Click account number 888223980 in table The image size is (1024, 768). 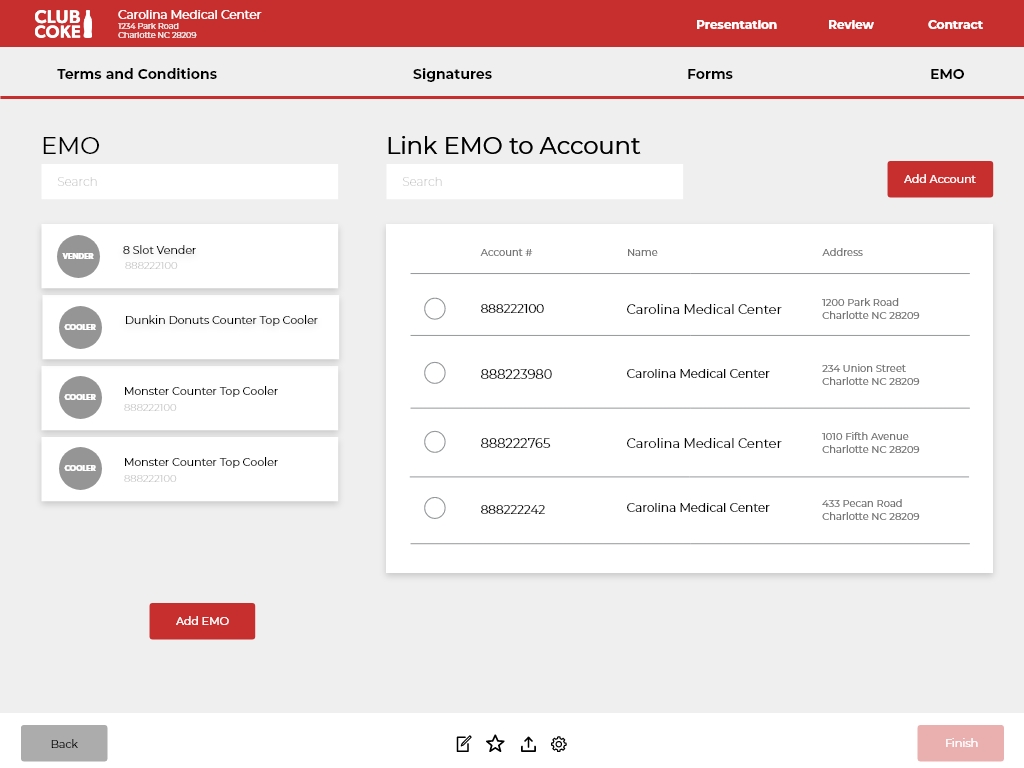pos(516,374)
